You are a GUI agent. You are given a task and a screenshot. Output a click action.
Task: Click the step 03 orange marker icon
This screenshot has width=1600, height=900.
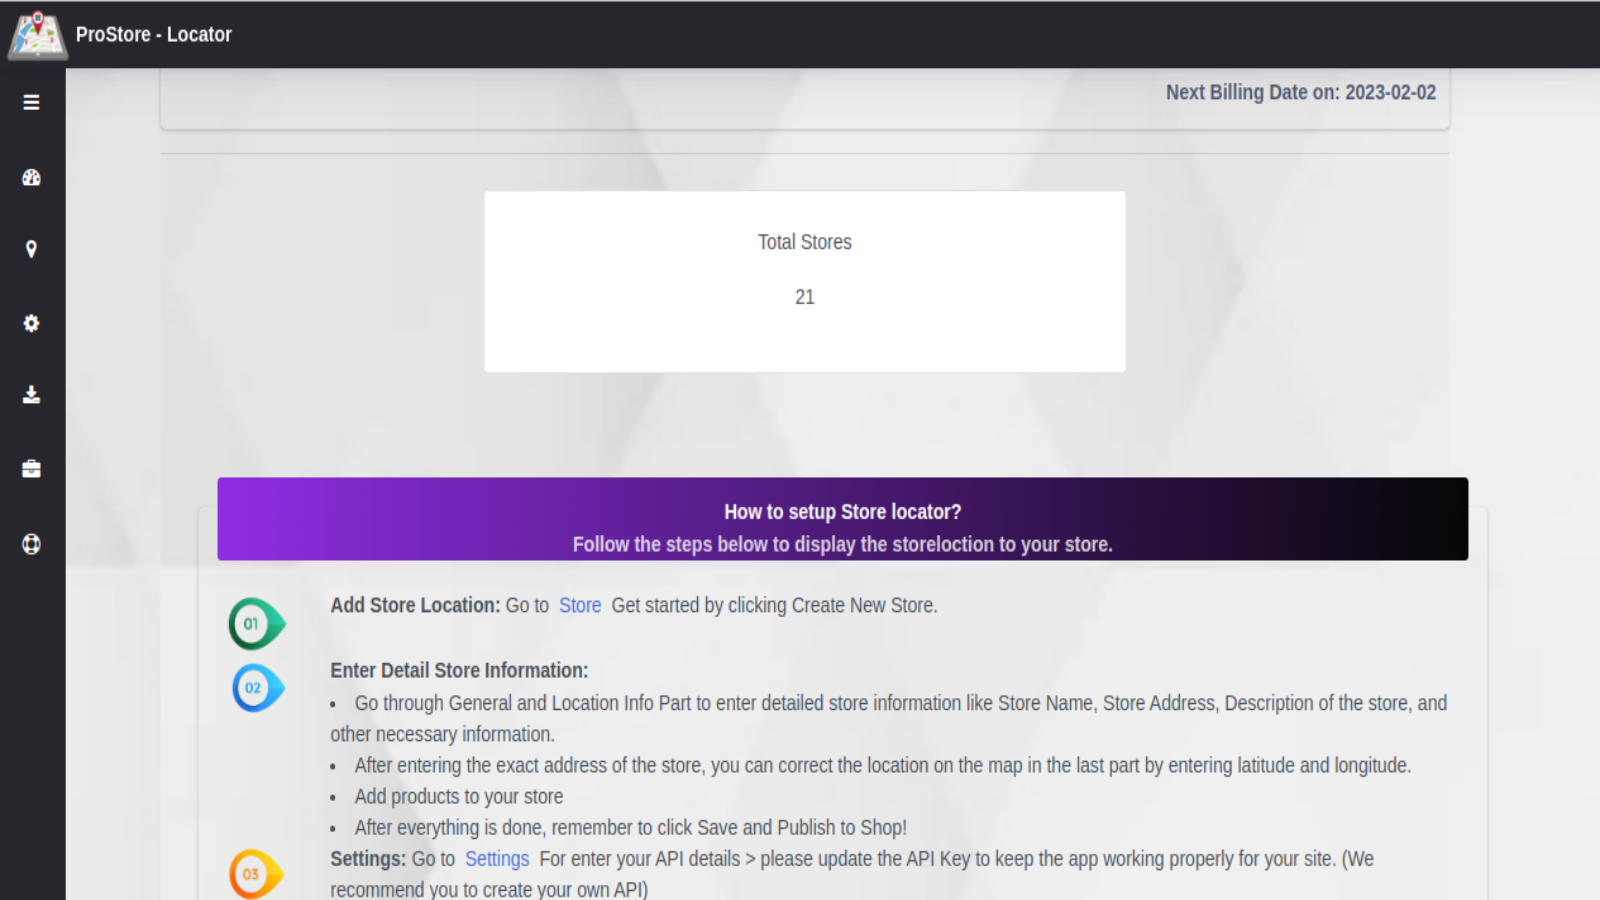click(x=256, y=874)
